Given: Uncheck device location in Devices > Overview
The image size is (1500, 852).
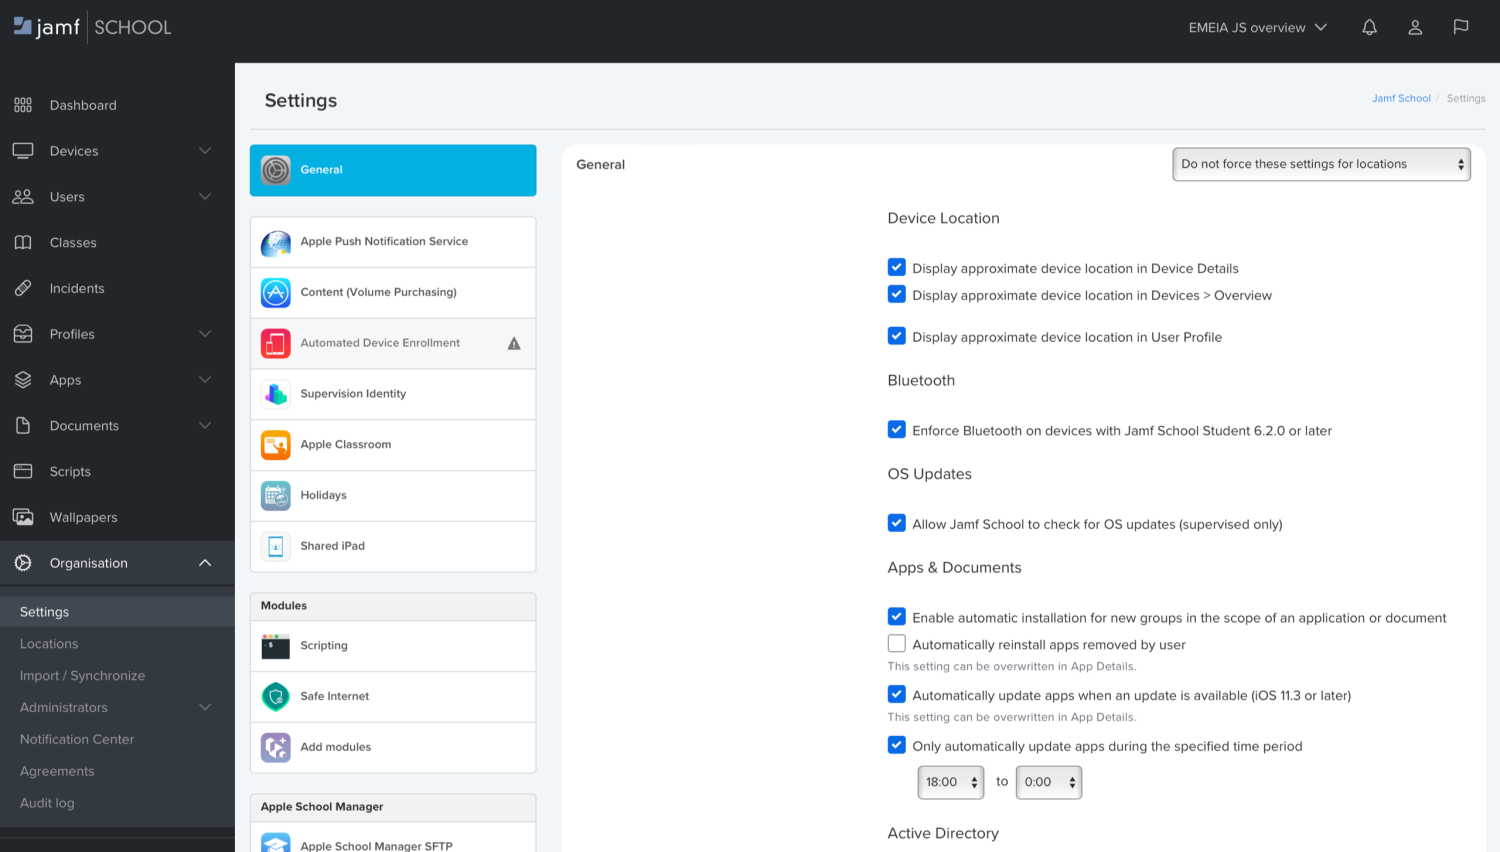Looking at the screenshot, I should click(897, 294).
